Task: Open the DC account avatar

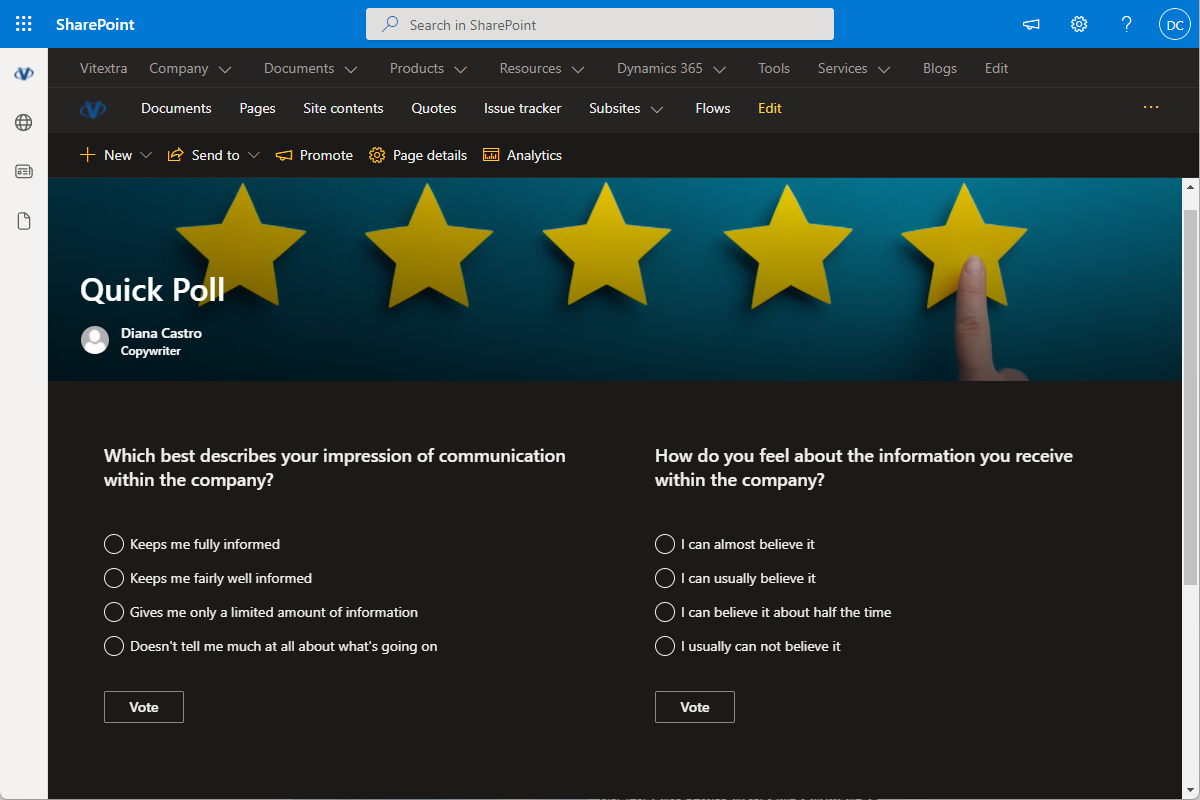Action: click(x=1174, y=24)
